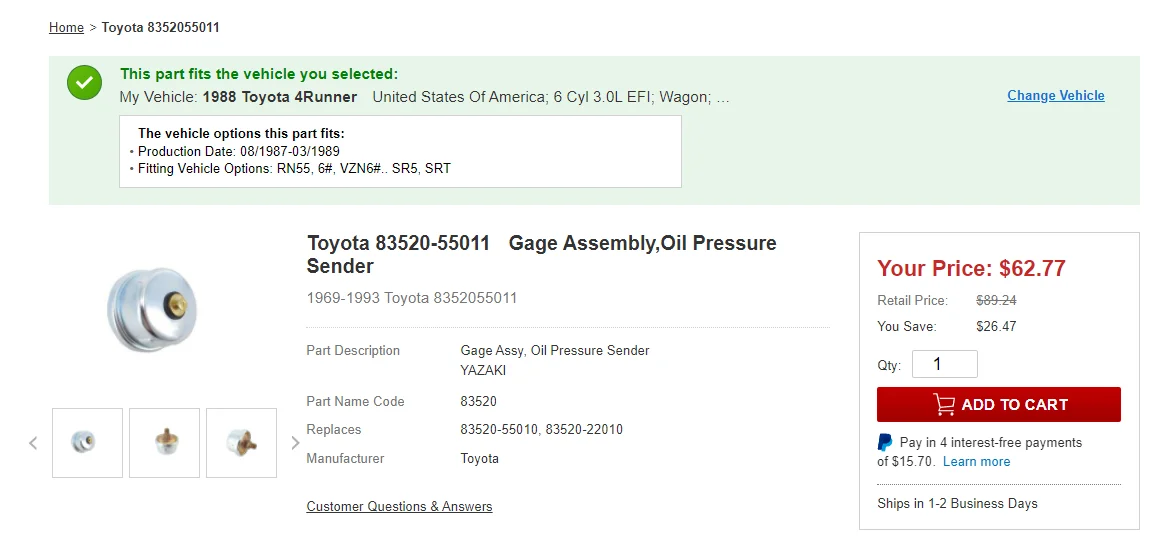Viewport: 1150px width, 539px height.
Task: Select the first product thumbnail
Action: (88, 443)
